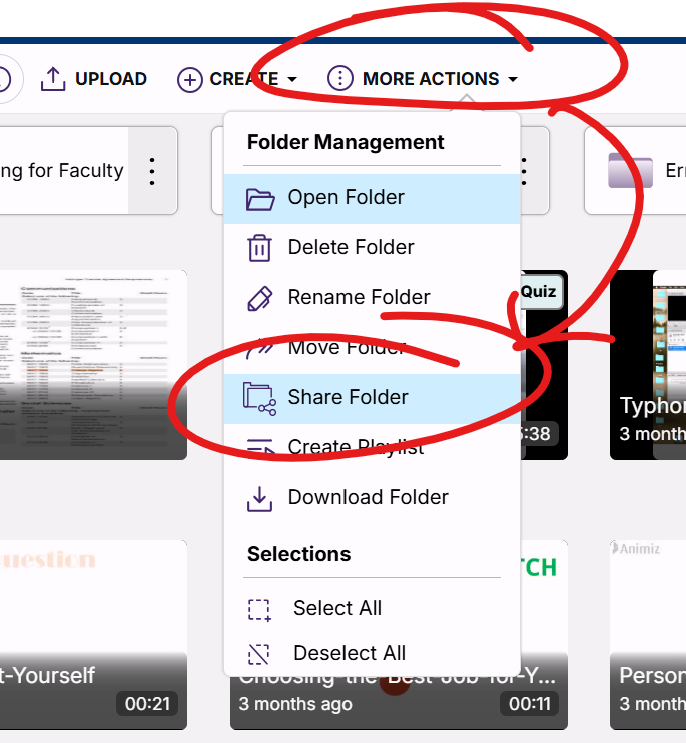
Task: Click '3 months ago' under Choosing video
Action: tap(296, 704)
